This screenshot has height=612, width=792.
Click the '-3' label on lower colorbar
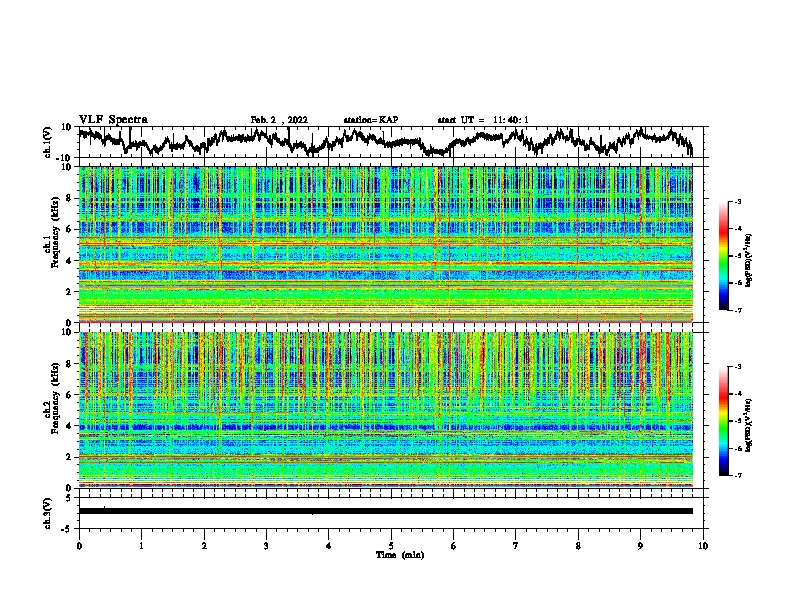click(x=737, y=367)
